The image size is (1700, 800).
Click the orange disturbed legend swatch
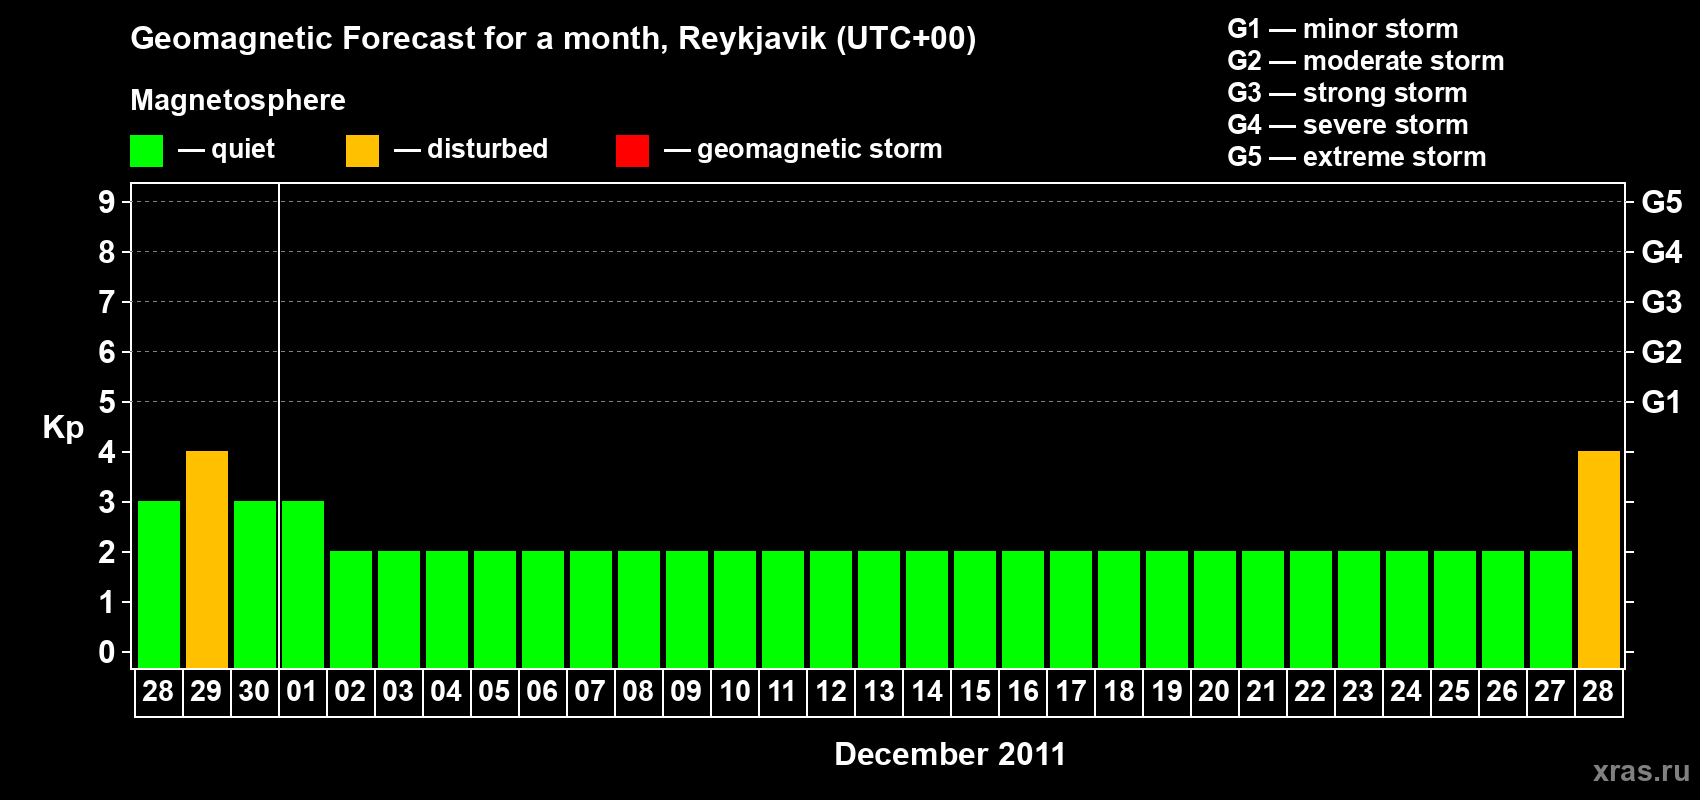pos(362,151)
